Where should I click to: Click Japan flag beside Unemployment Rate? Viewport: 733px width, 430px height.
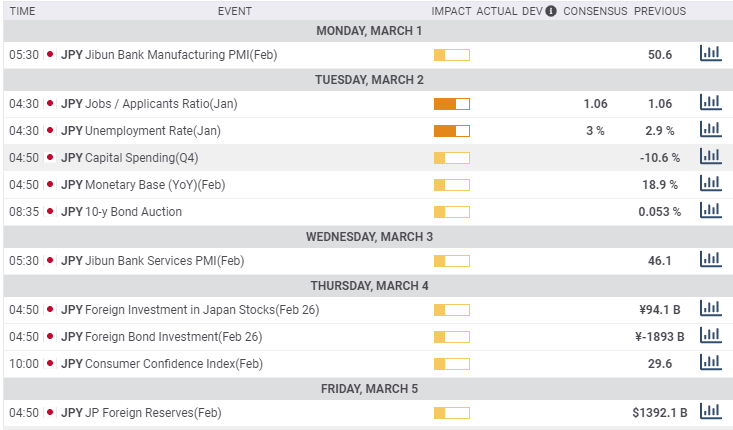[x=50, y=130]
